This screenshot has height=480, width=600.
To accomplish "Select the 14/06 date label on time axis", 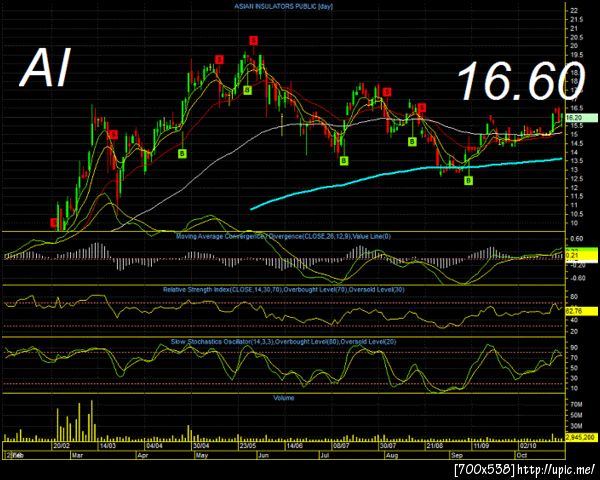I will 294,446.
